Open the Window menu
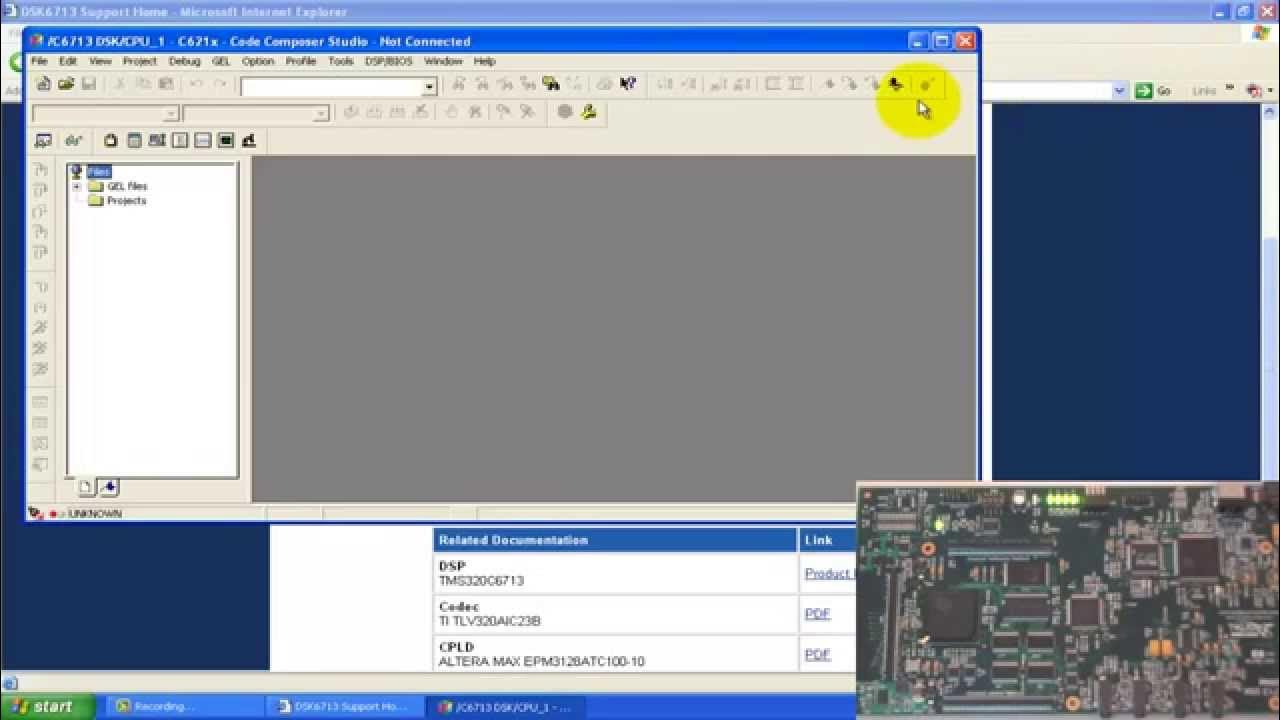This screenshot has width=1280, height=720. (x=443, y=61)
